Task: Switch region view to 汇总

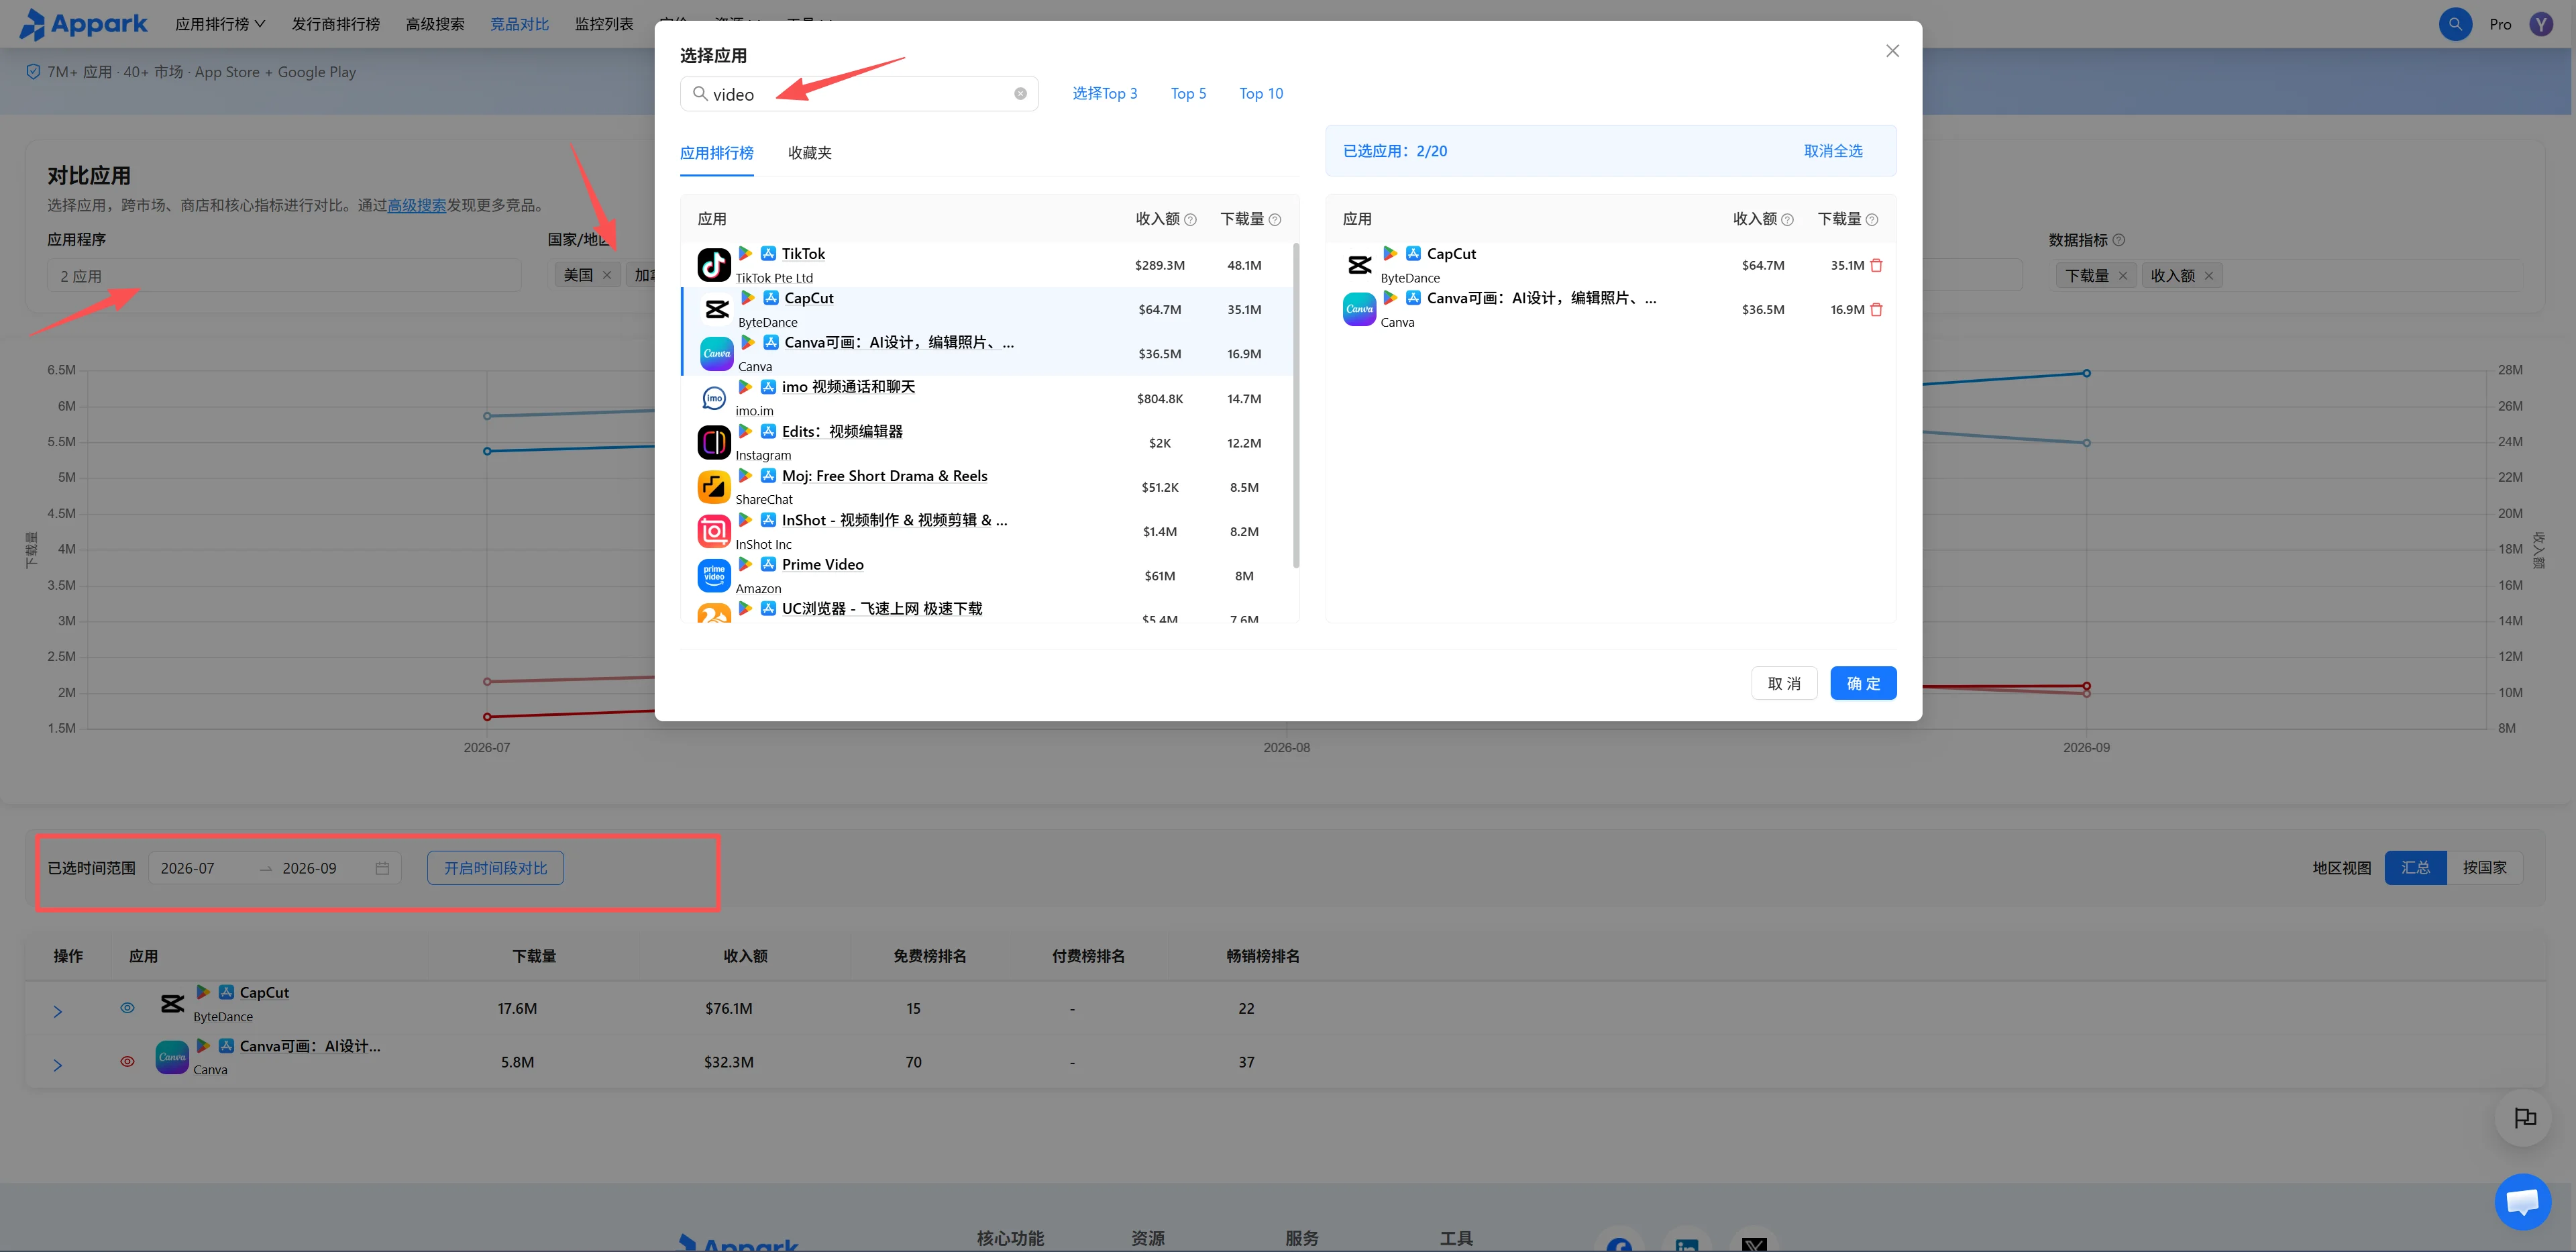Action: tap(2415, 868)
